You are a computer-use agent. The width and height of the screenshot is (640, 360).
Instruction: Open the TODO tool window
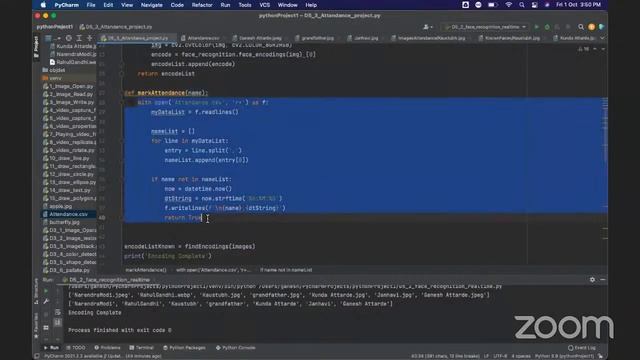pyautogui.click(x=76, y=348)
